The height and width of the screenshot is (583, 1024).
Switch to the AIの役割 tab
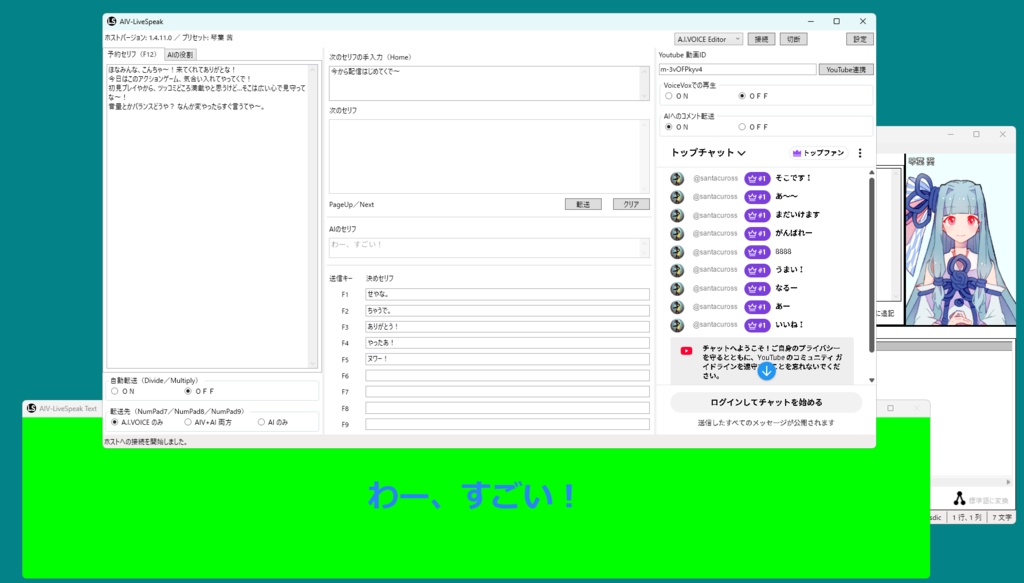pos(180,55)
